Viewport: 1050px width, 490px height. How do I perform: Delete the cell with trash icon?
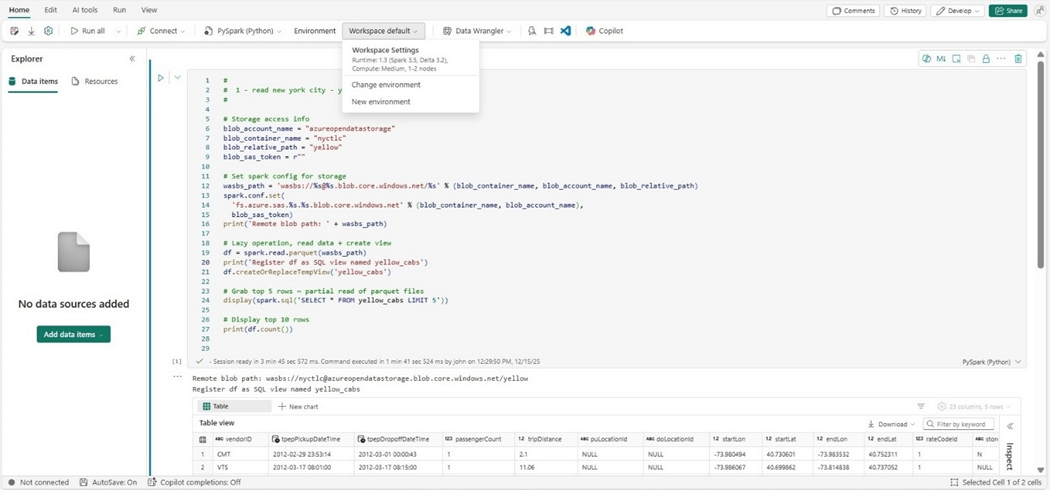[x=1018, y=59]
